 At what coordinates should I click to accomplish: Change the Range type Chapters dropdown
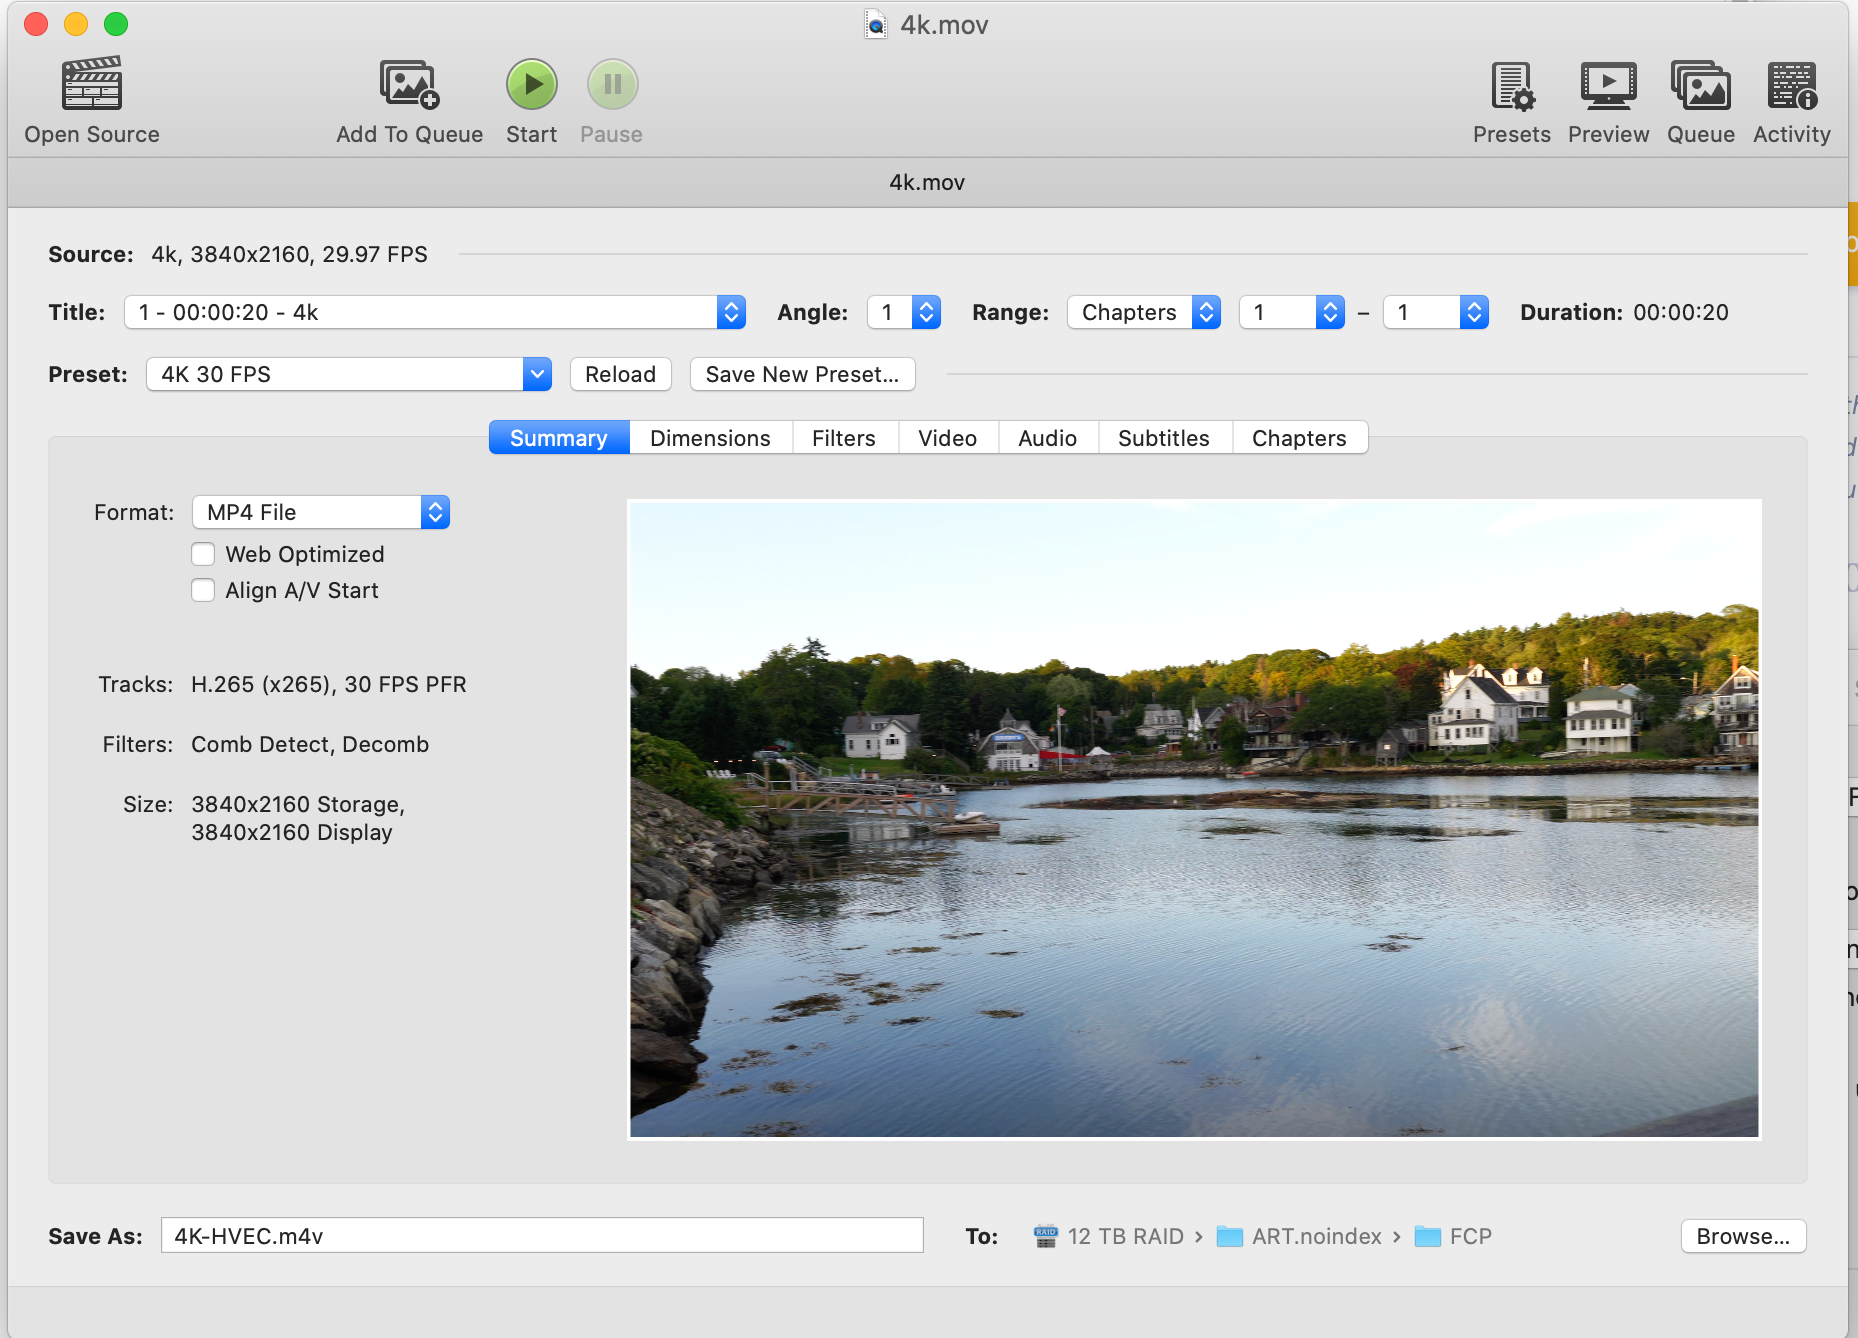[x=1143, y=312]
